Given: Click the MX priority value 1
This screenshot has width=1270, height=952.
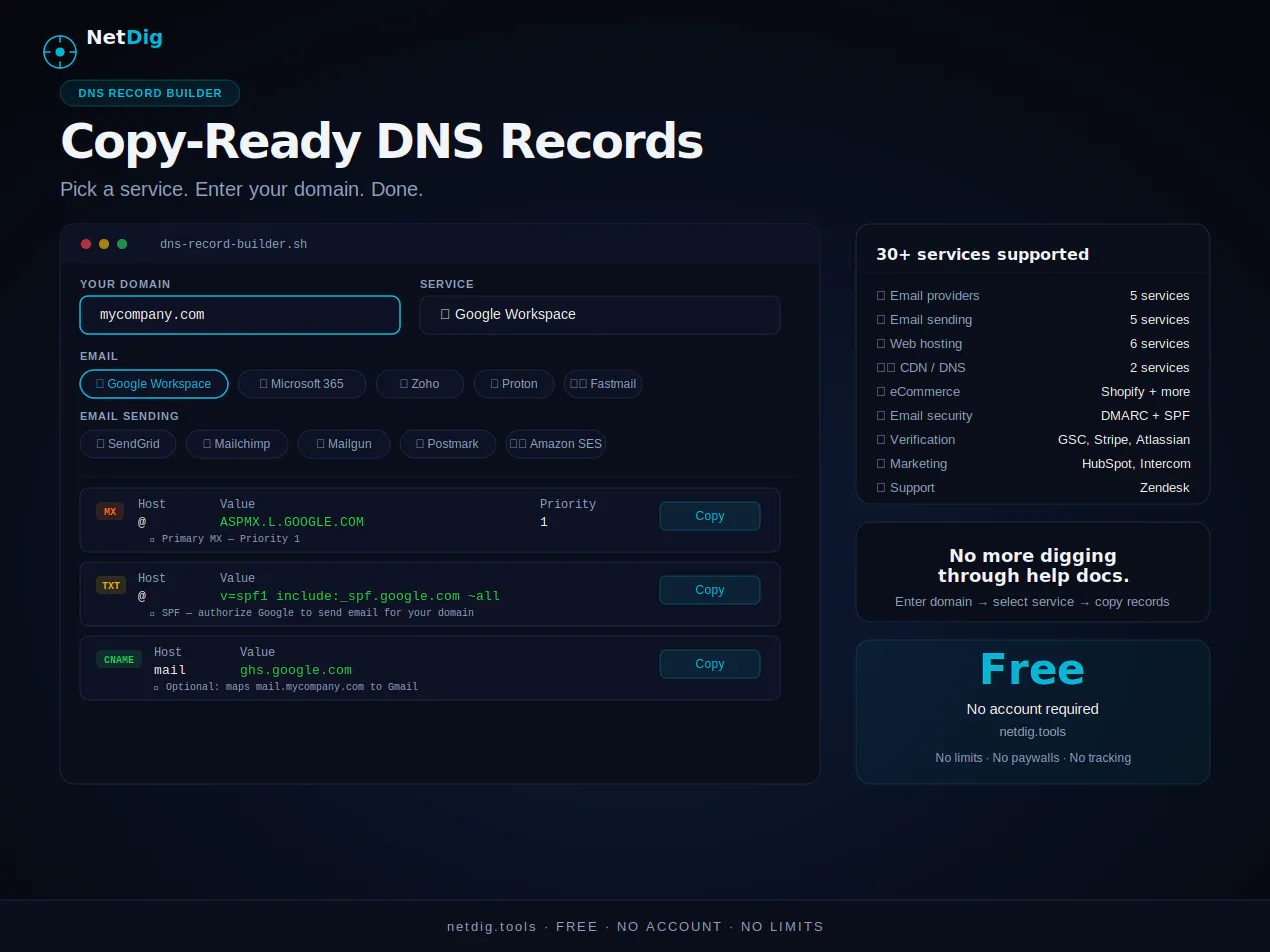Looking at the screenshot, I should tap(544, 522).
